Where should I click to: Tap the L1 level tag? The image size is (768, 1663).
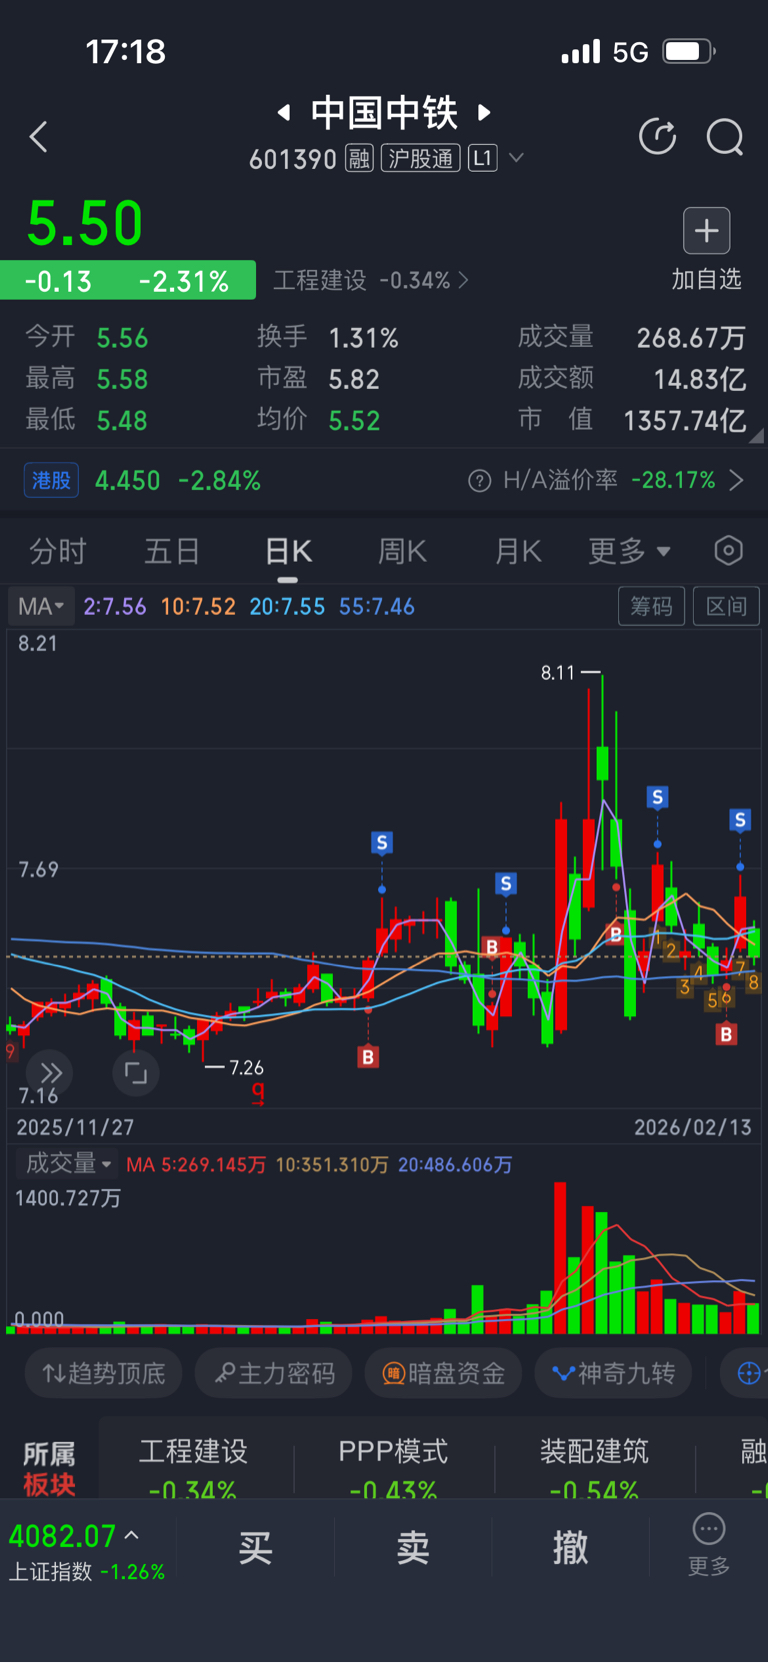point(482,158)
